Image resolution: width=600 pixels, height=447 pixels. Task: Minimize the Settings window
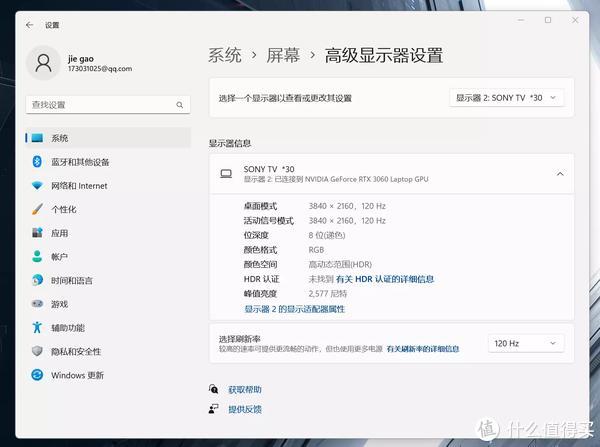coord(521,20)
